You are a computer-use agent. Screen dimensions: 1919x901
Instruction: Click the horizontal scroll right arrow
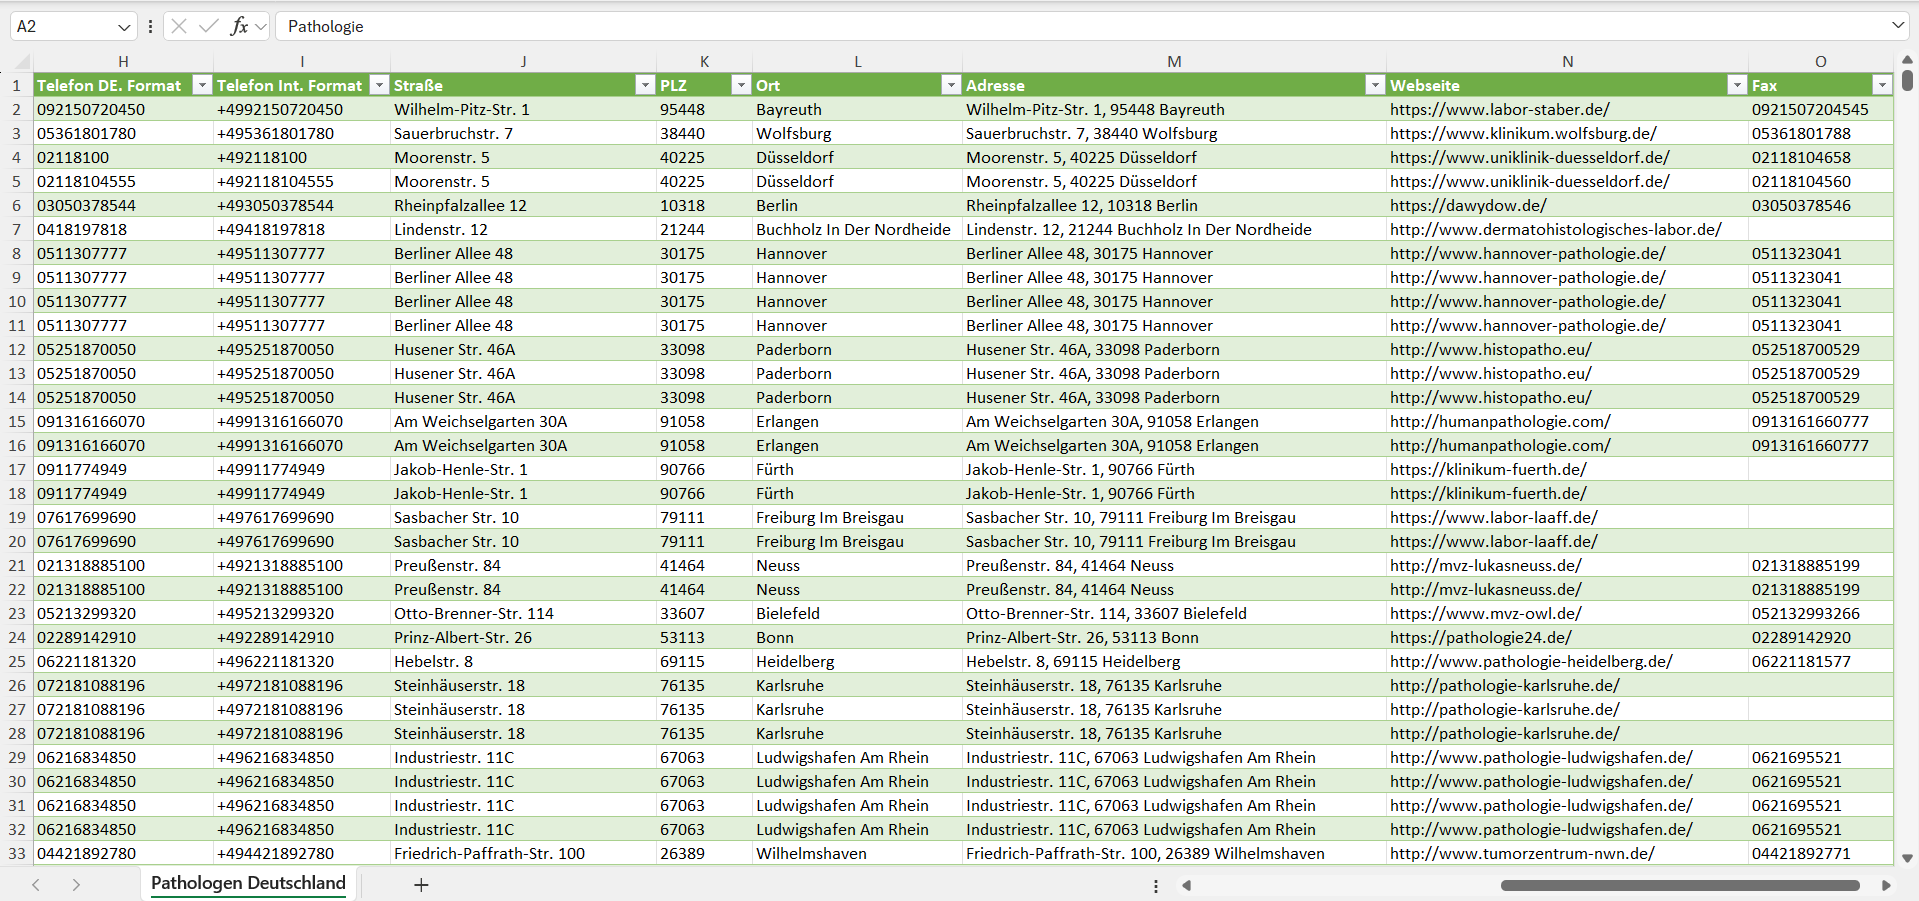(1886, 885)
